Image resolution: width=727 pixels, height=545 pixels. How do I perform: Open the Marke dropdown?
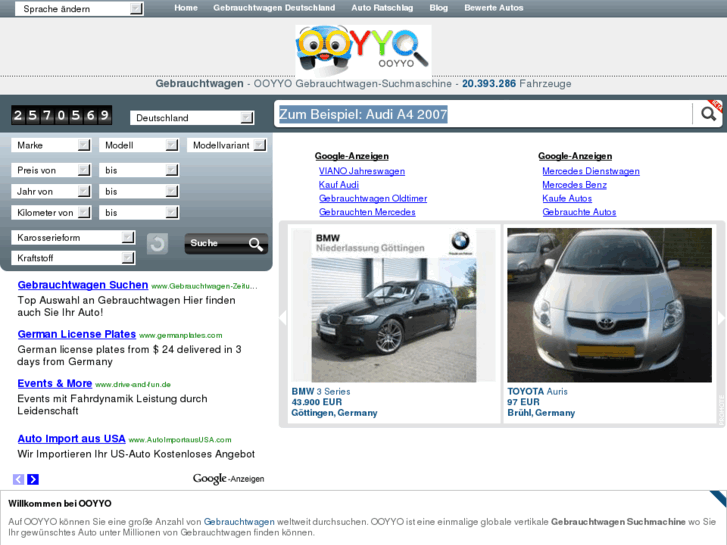pyautogui.click(x=51, y=145)
